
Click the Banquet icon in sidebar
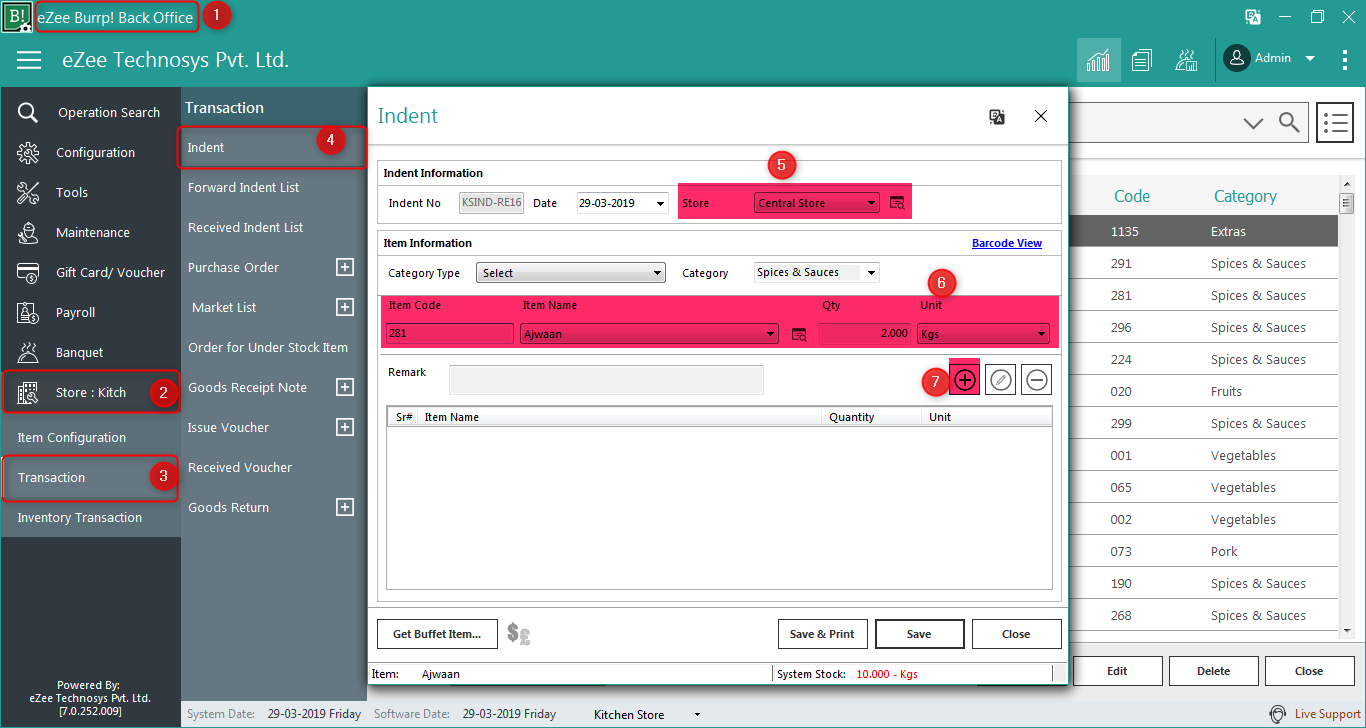click(x=28, y=352)
